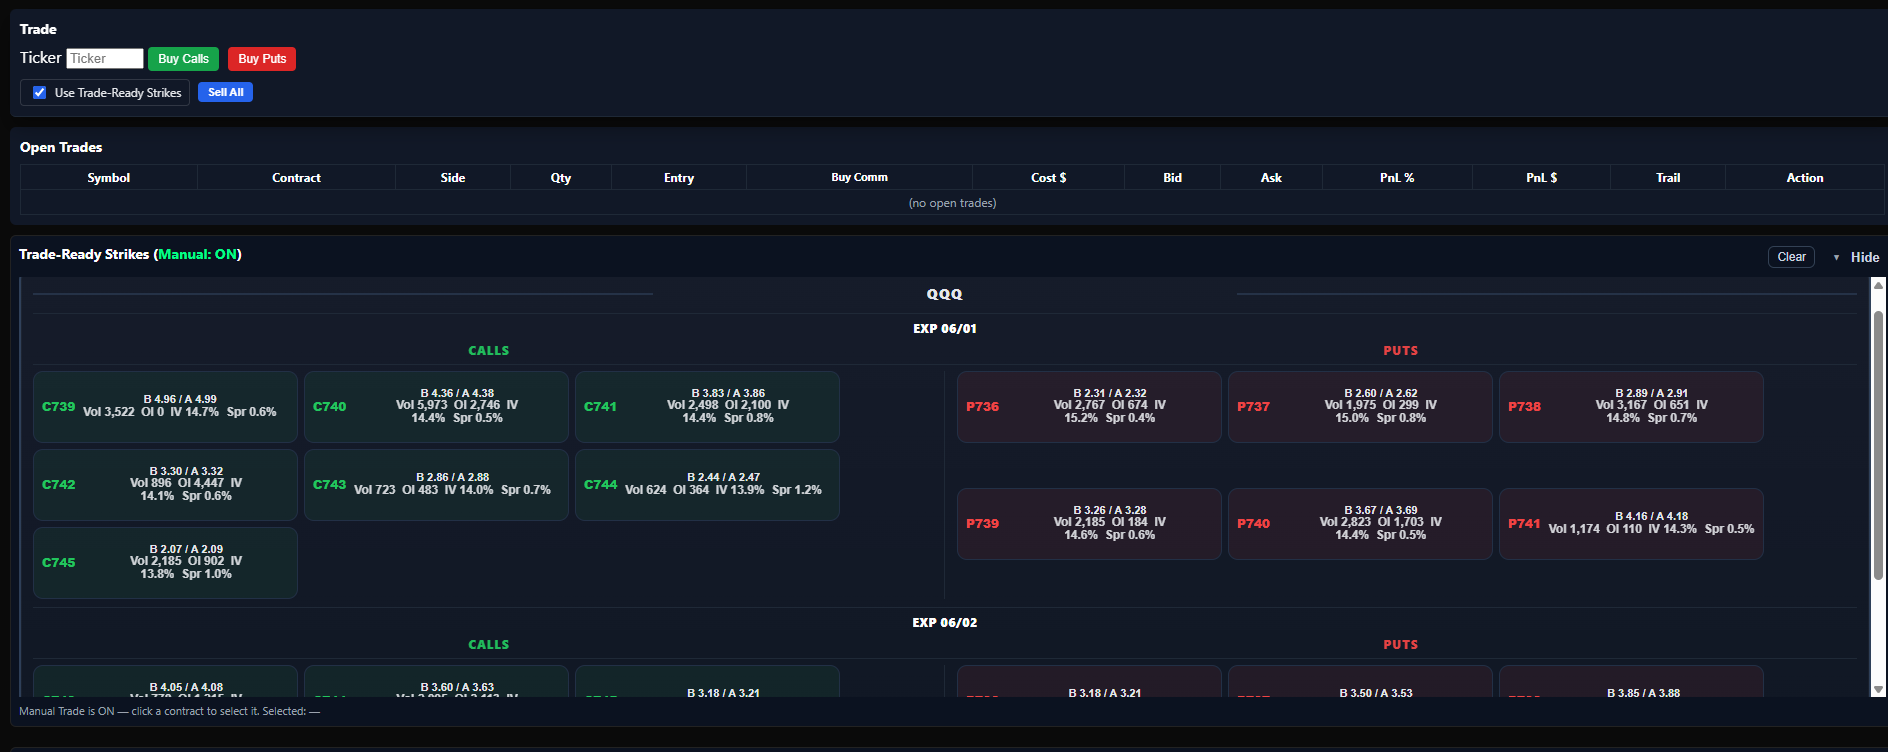Click the scrollbar up arrow
Image resolution: width=1888 pixels, height=752 pixels.
pos(1878,285)
